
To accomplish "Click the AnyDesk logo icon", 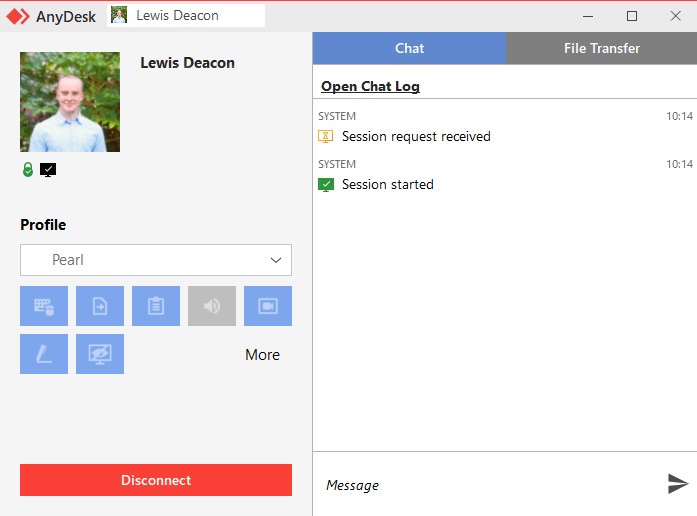I will click(18, 16).
